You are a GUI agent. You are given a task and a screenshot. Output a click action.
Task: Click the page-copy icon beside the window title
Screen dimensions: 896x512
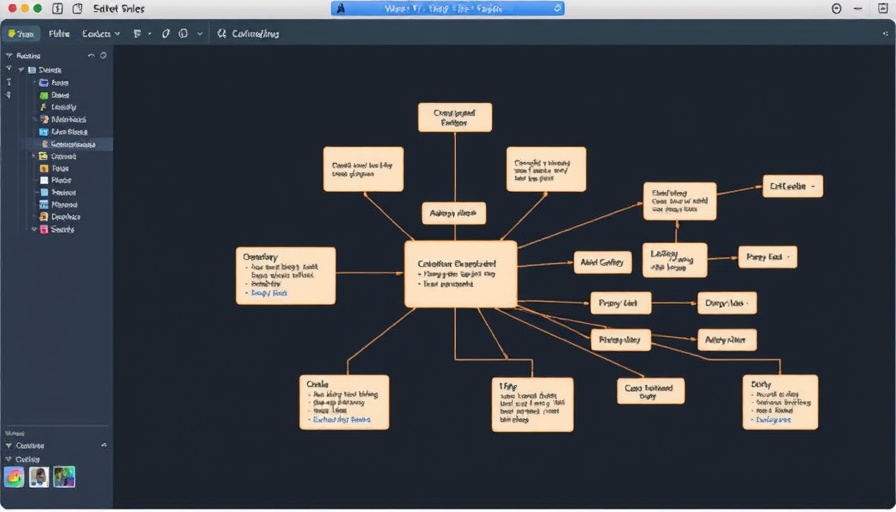pyautogui.click(x=78, y=9)
